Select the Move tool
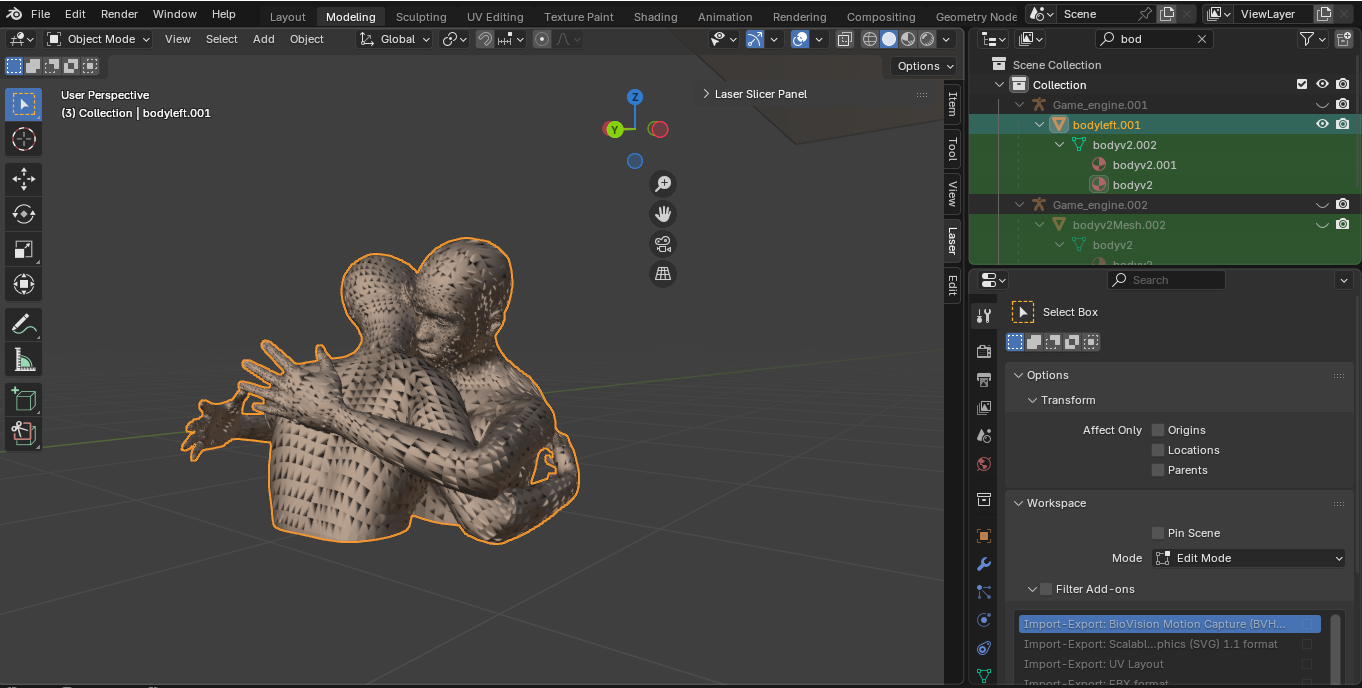Image resolution: width=1362 pixels, height=688 pixels. [x=24, y=179]
